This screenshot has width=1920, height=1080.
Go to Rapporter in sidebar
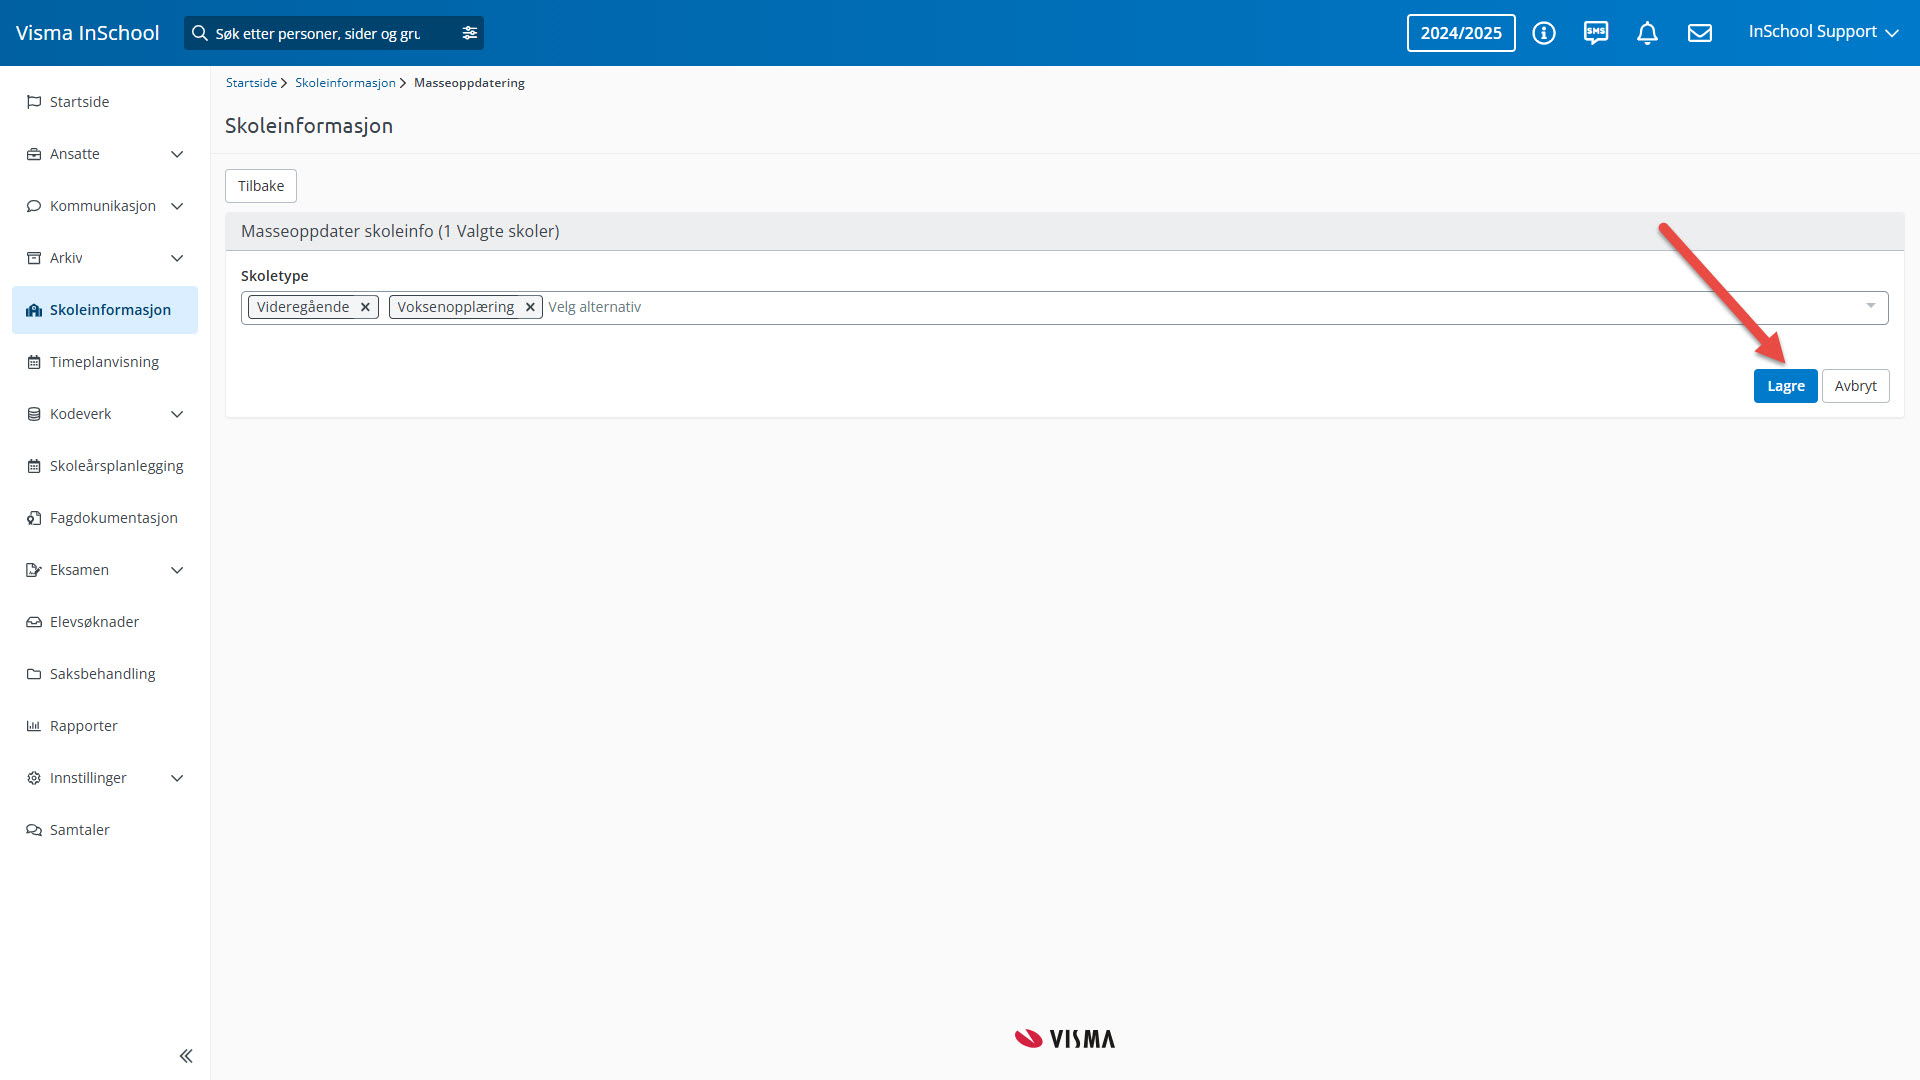84,726
